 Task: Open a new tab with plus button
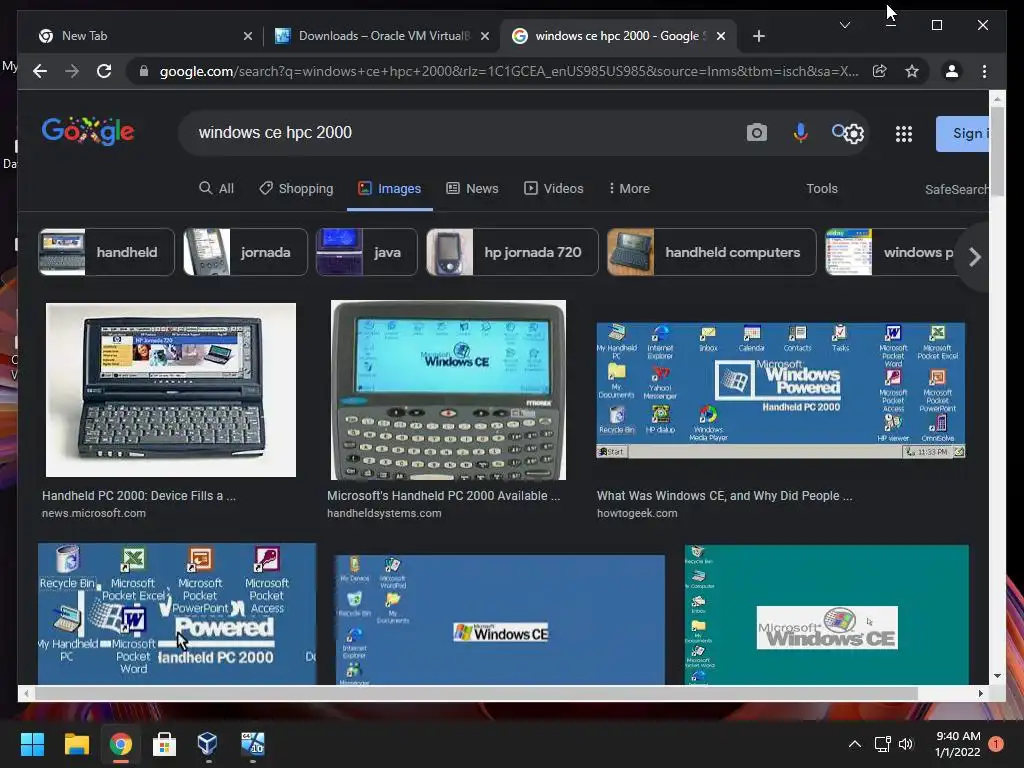pyautogui.click(x=758, y=36)
